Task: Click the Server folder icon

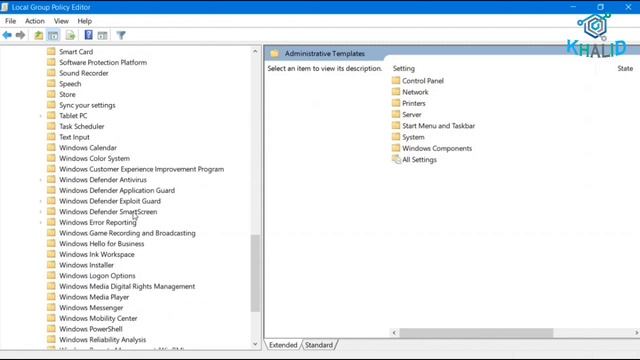Action: point(396,114)
